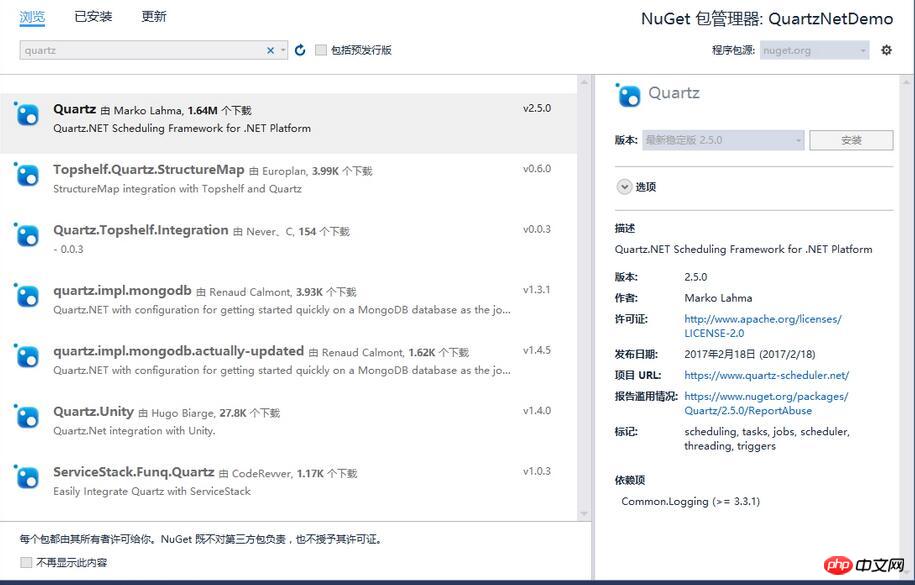This screenshot has height=585, width=915.
Task: Switch to the Browse tab
Action: click(x=32, y=17)
